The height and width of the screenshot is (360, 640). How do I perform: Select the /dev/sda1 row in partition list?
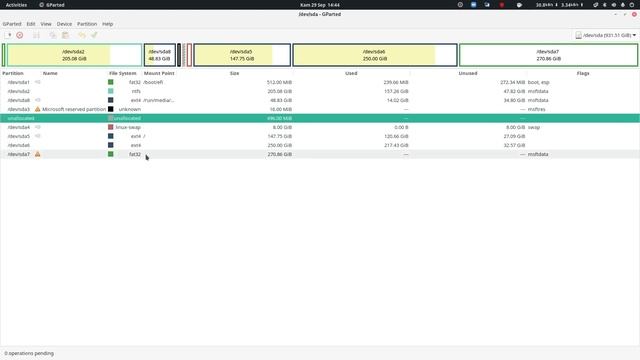click(x=320, y=82)
